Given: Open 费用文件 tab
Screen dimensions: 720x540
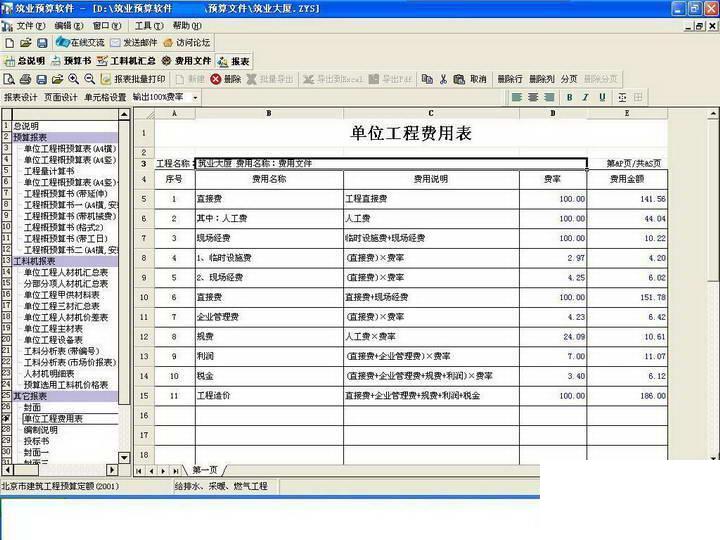Looking at the screenshot, I should (x=186, y=61).
